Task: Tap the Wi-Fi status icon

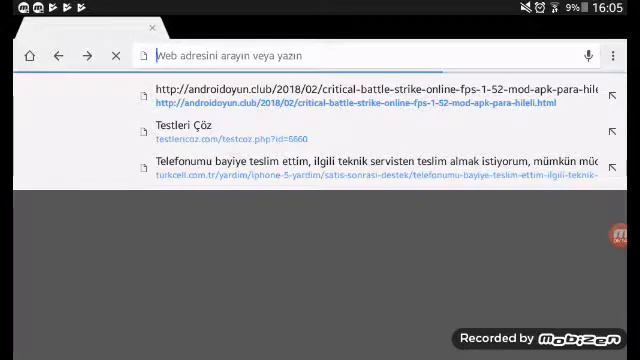Action: [x=555, y=7]
